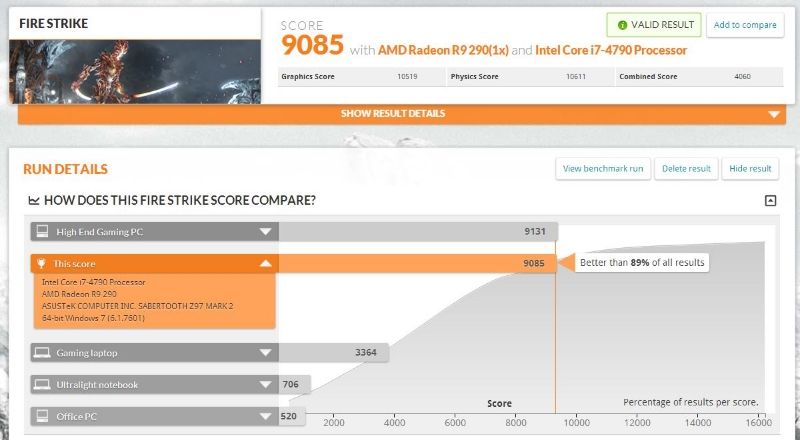
Task: Expand the Gaming laptop dropdown arrow
Action: point(265,352)
